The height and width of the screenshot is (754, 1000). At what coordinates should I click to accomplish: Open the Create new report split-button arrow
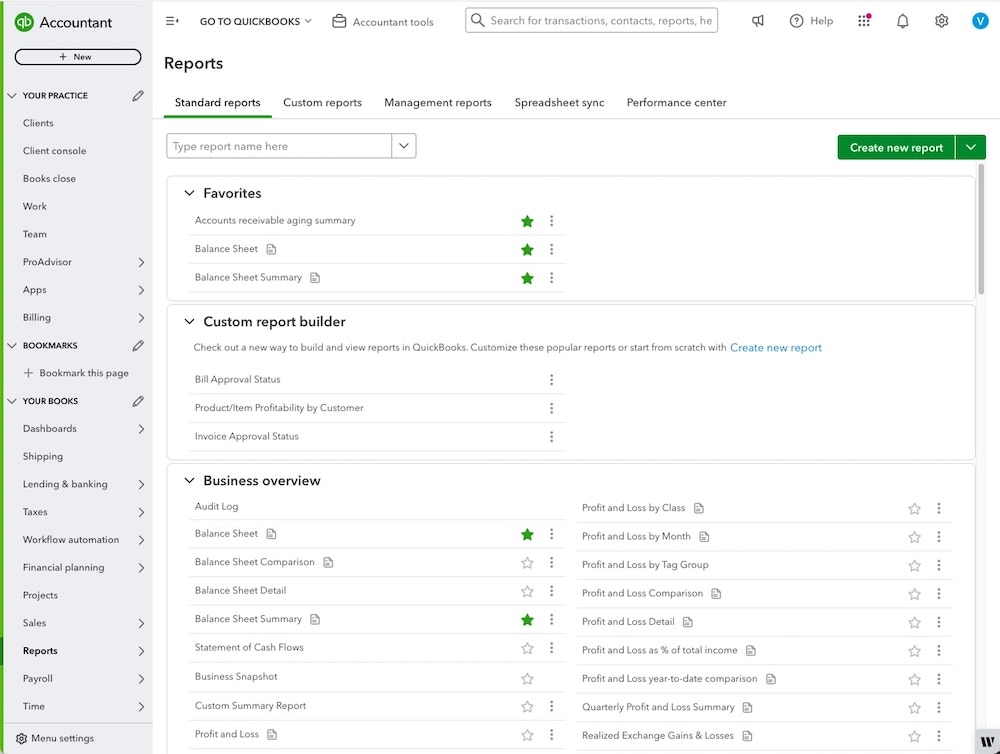click(970, 147)
